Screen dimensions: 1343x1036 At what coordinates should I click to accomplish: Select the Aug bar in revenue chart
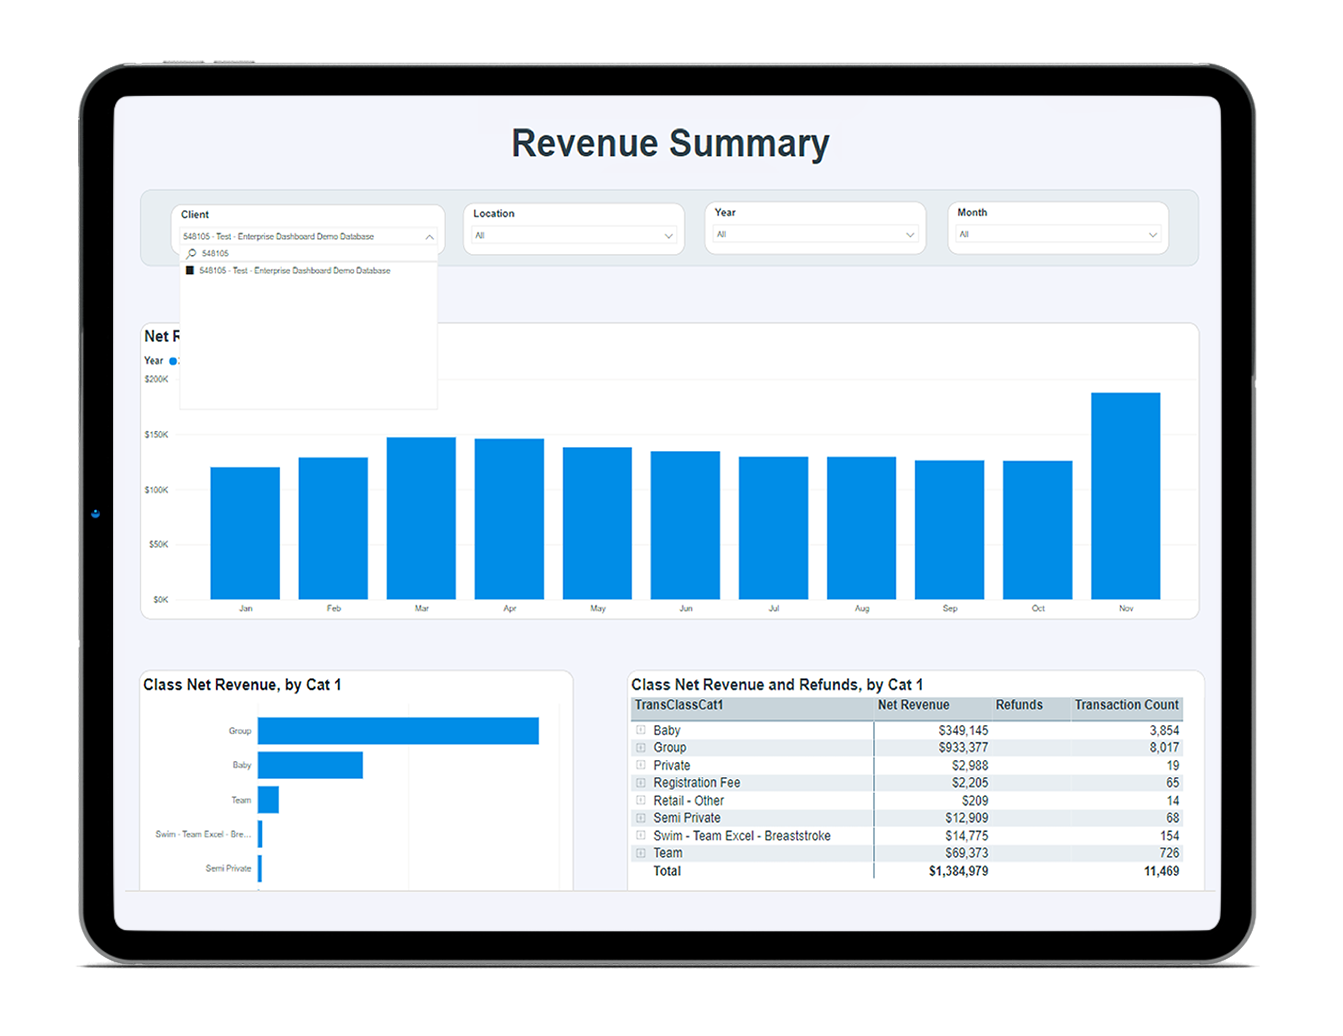861,528
